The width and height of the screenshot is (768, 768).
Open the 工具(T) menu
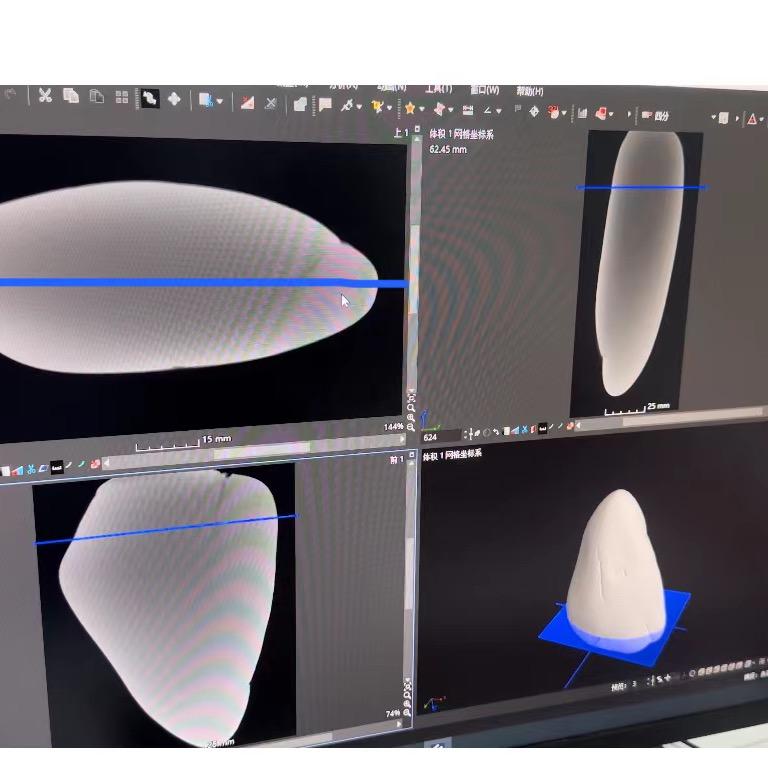point(438,89)
